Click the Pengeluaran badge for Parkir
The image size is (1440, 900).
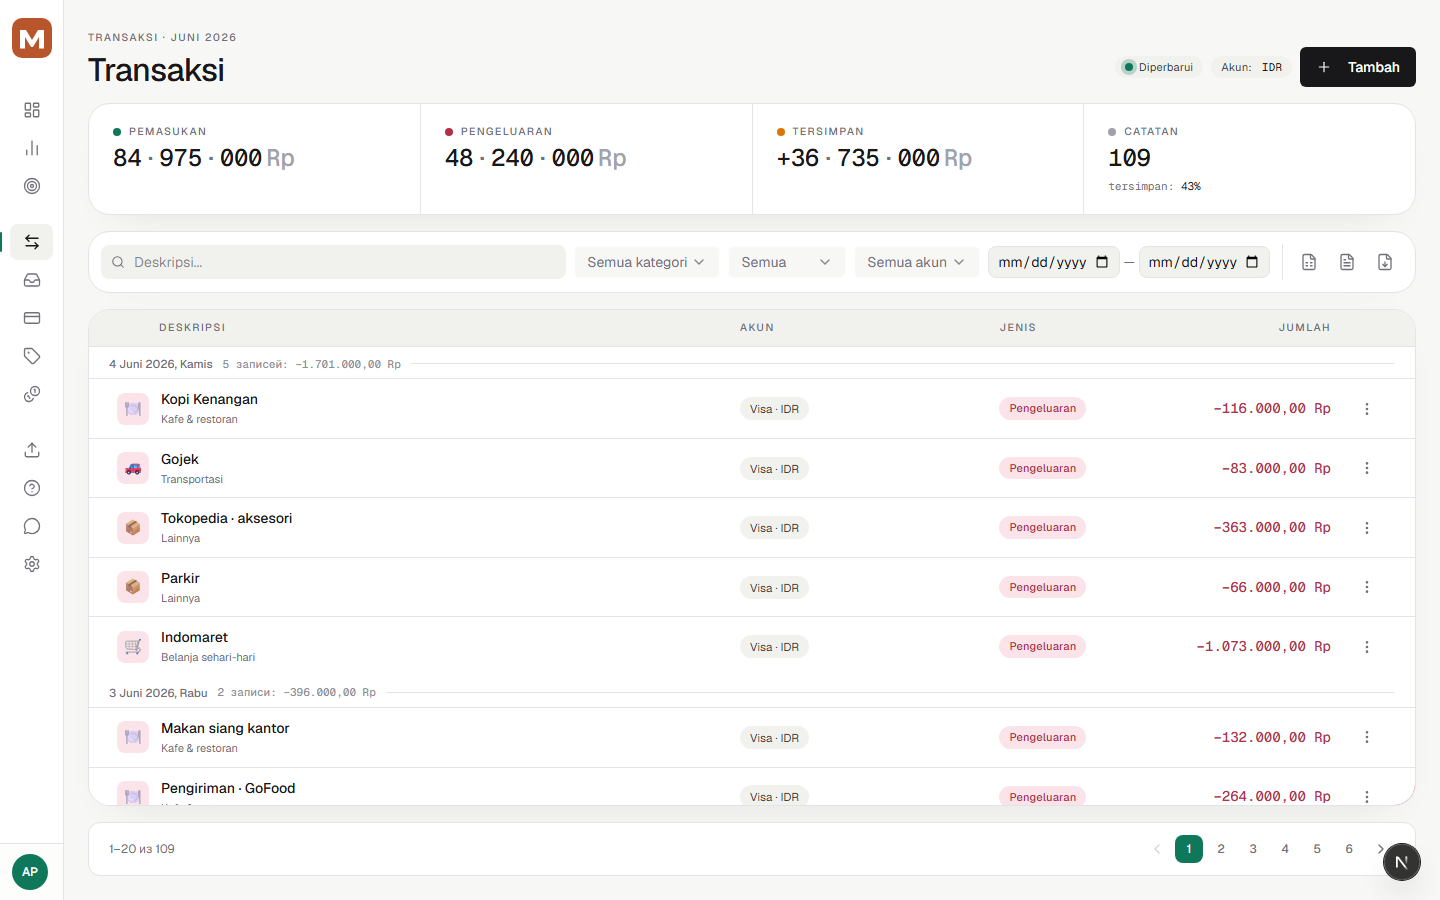[1042, 587]
